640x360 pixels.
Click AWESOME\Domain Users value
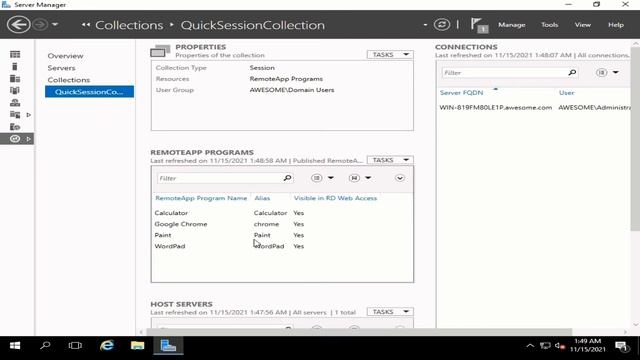click(292, 90)
